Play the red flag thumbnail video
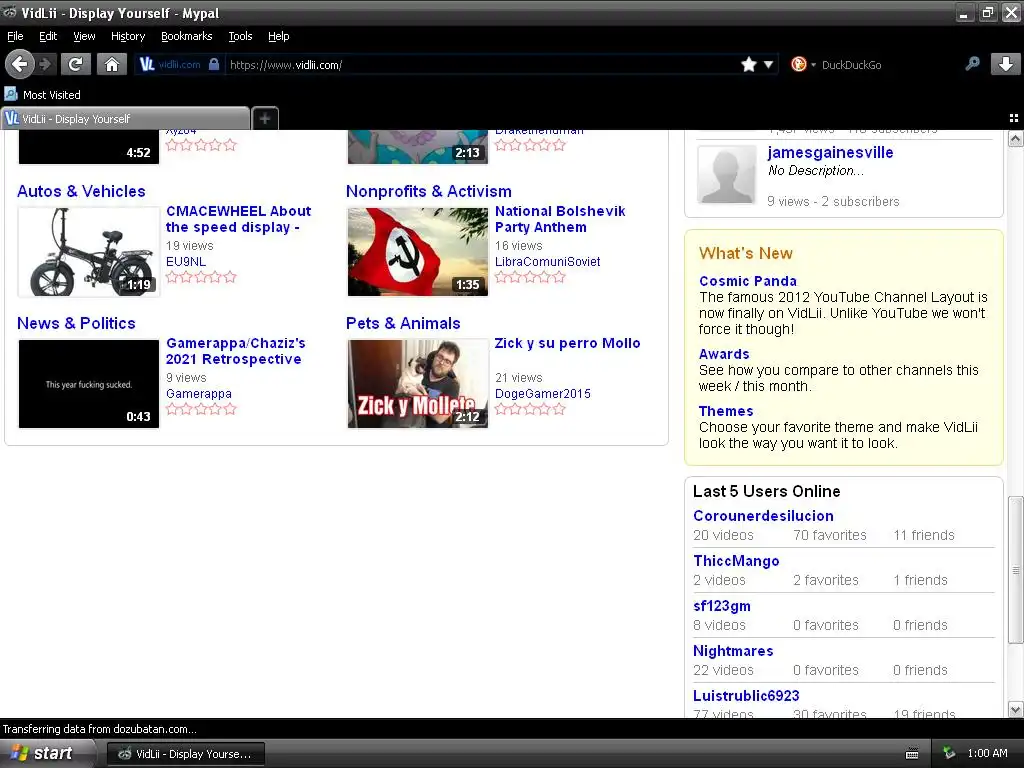Viewport: 1024px width, 768px height. 417,251
